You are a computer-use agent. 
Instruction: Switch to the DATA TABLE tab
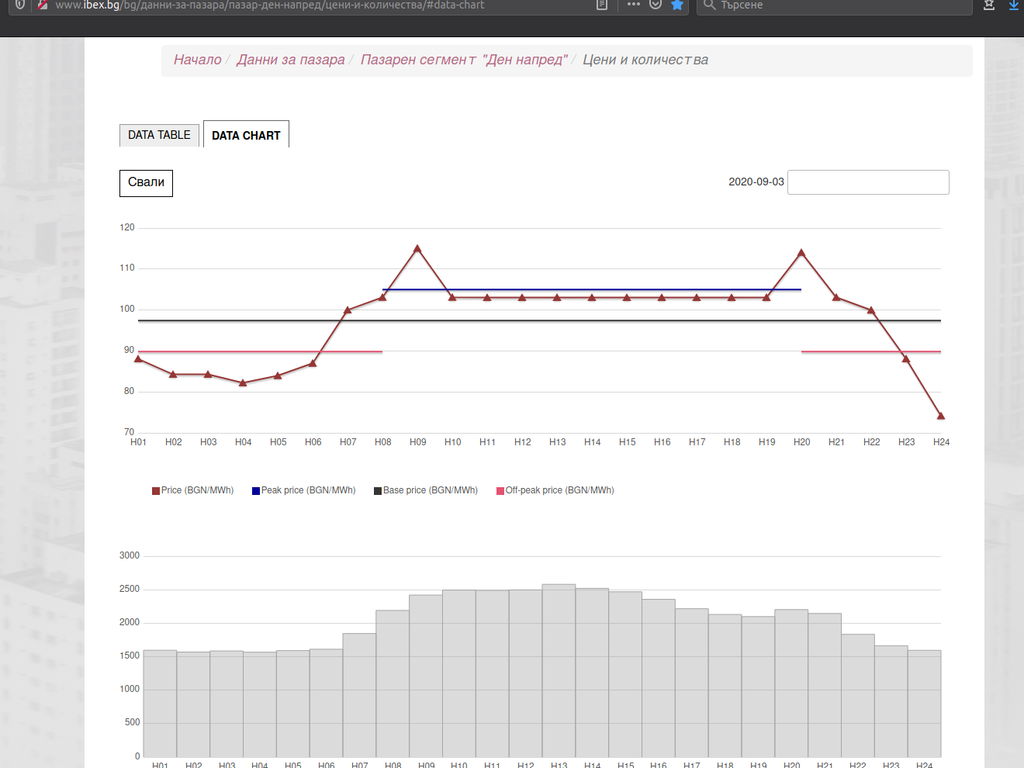[x=159, y=135]
